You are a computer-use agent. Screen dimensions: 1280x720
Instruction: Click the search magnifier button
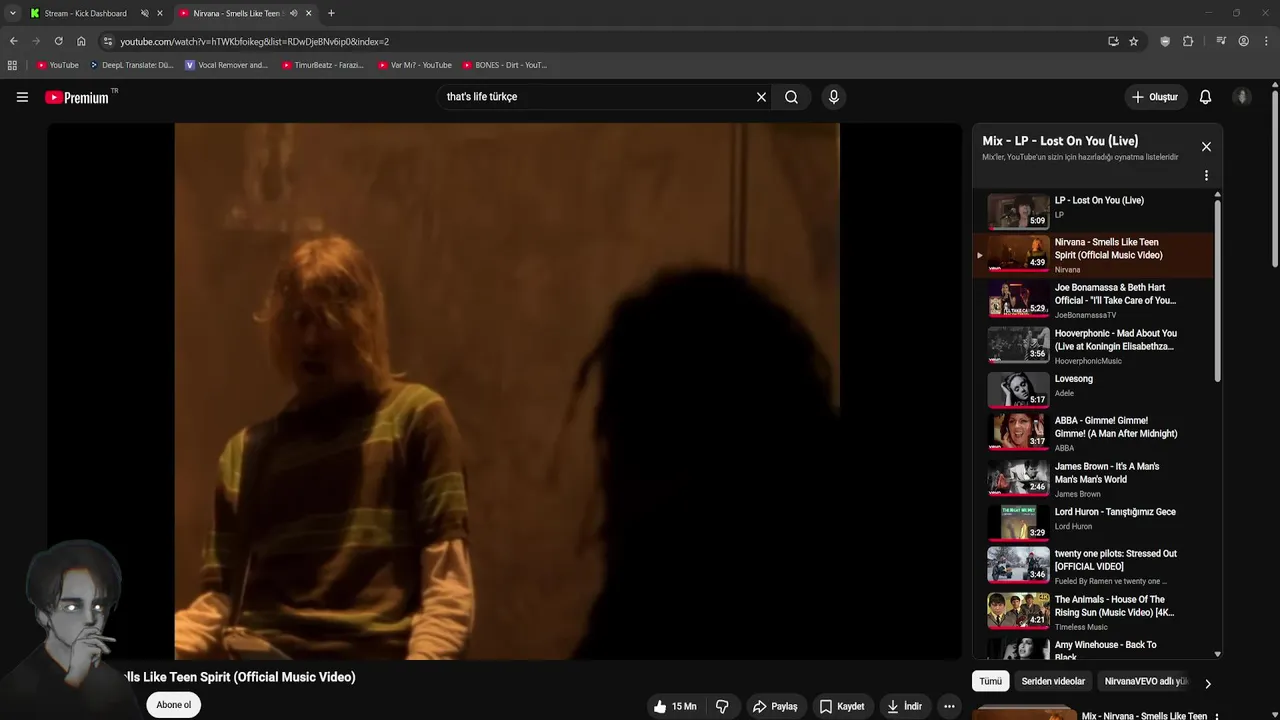791,97
